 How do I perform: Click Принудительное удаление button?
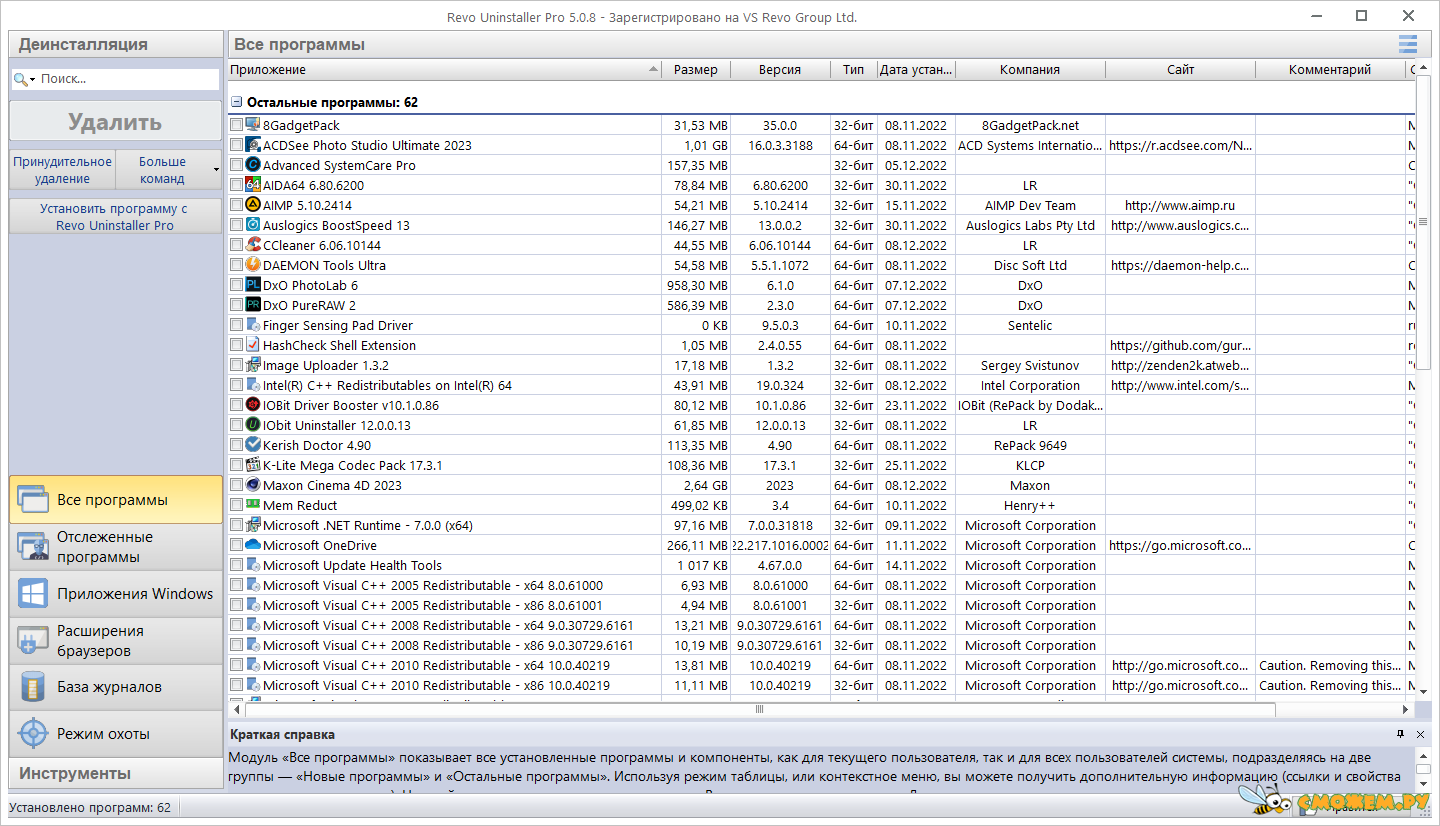(x=63, y=170)
